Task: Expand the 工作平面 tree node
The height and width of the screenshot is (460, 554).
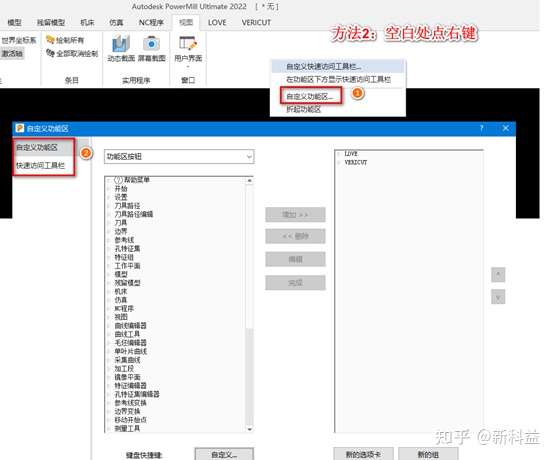Action: (109, 266)
